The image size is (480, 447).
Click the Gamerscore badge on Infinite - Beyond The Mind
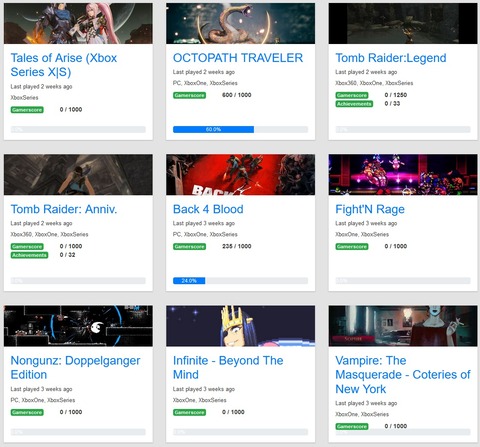click(189, 412)
